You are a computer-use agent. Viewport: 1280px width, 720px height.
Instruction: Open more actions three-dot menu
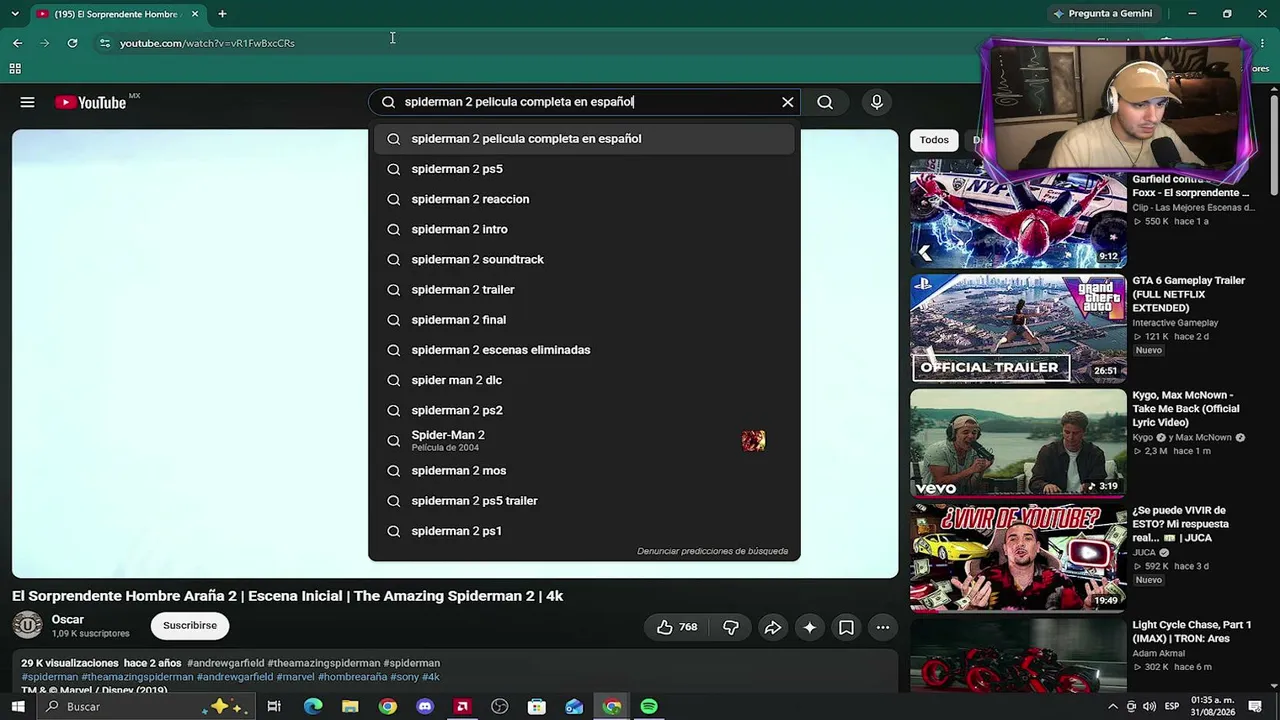click(x=883, y=627)
